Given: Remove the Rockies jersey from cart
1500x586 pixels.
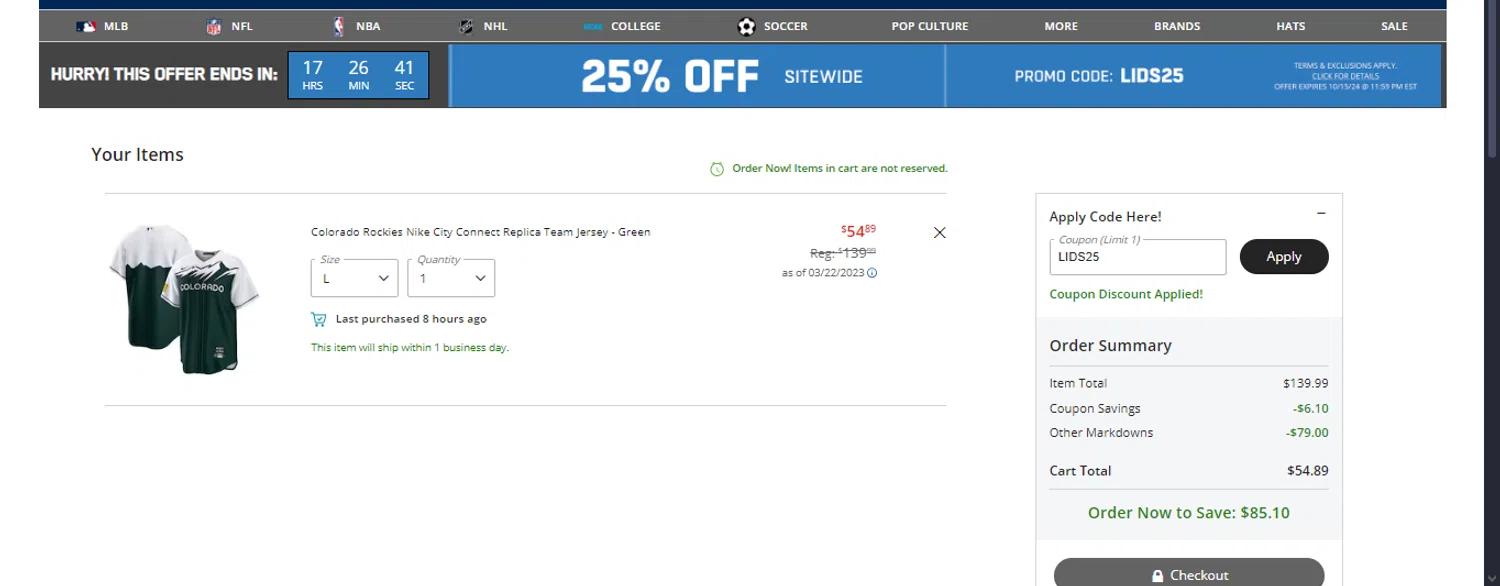Looking at the screenshot, I should [939, 233].
